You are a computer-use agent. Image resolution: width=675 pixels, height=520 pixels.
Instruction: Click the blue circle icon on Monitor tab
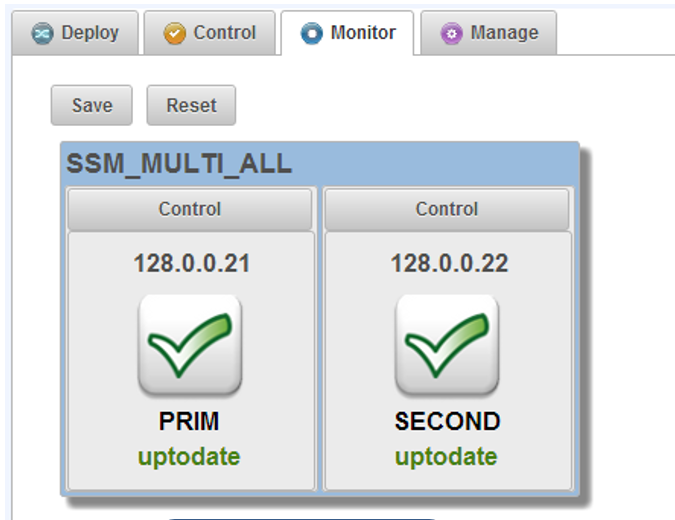312,33
